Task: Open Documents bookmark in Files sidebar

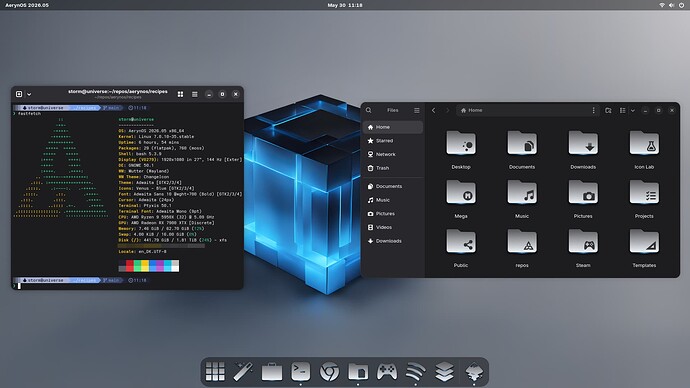Action: [x=393, y=187]
